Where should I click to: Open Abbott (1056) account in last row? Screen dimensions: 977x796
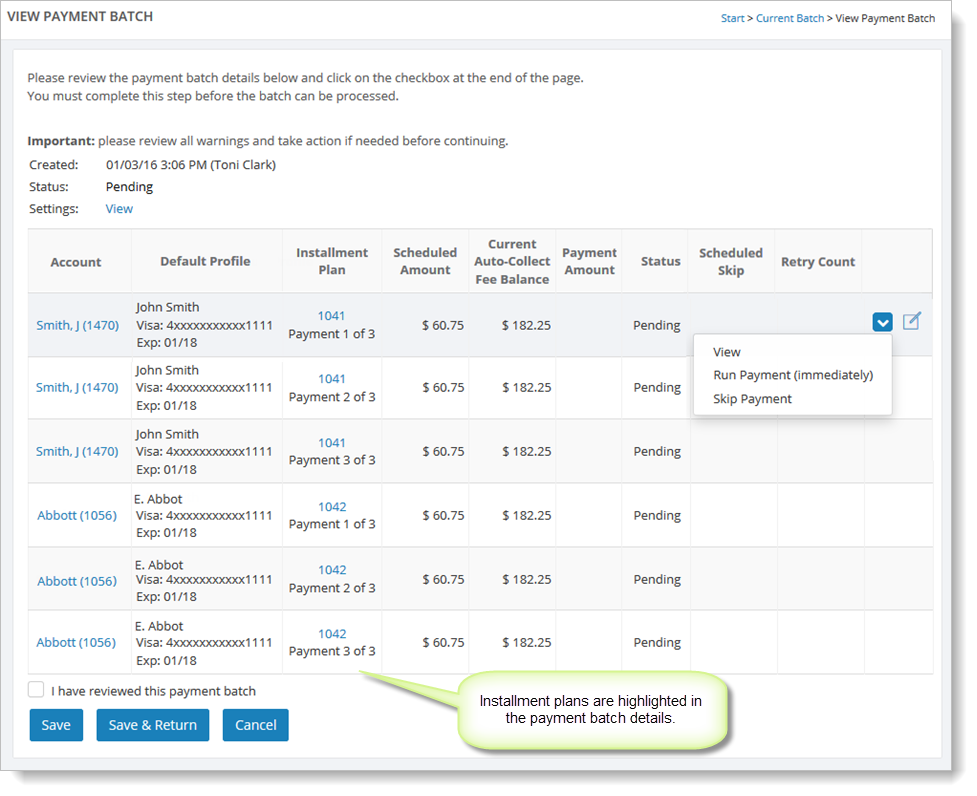77,643
